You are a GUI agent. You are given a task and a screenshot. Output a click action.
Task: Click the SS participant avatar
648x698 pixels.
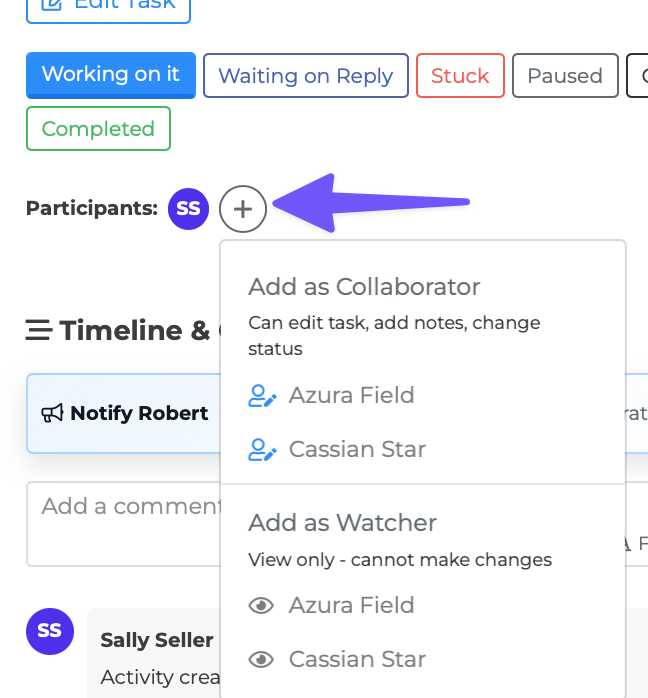tap(188, 209)
